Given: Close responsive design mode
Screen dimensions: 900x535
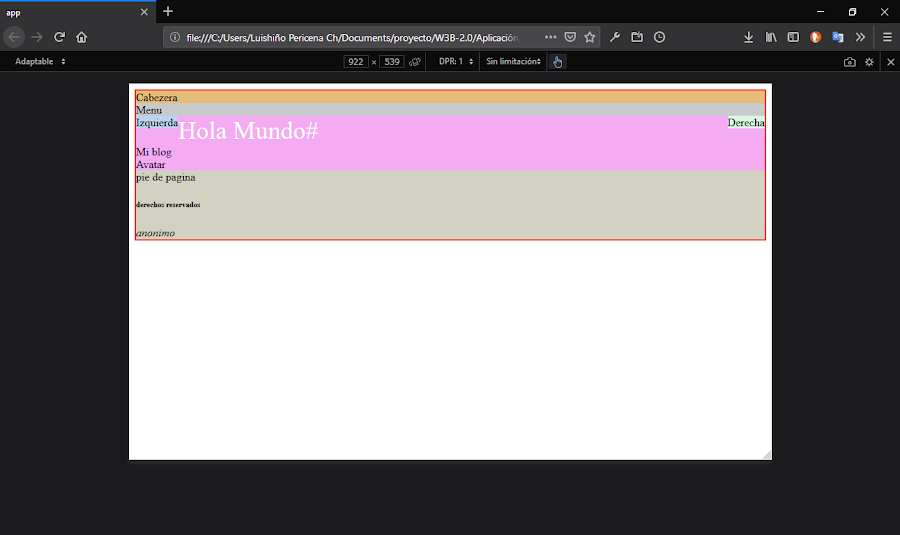Looking at the screenshot, I should (891, 62).
